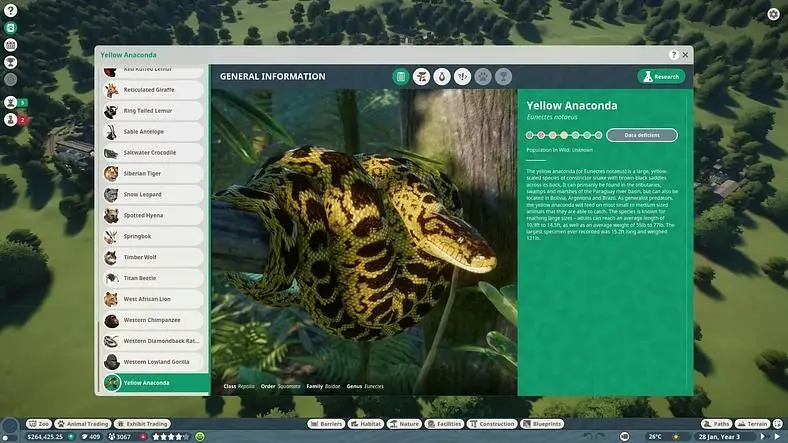Open the Facilities build menu
The width and height of the screenshot is (788, 443).
click(x=444, y=424)
